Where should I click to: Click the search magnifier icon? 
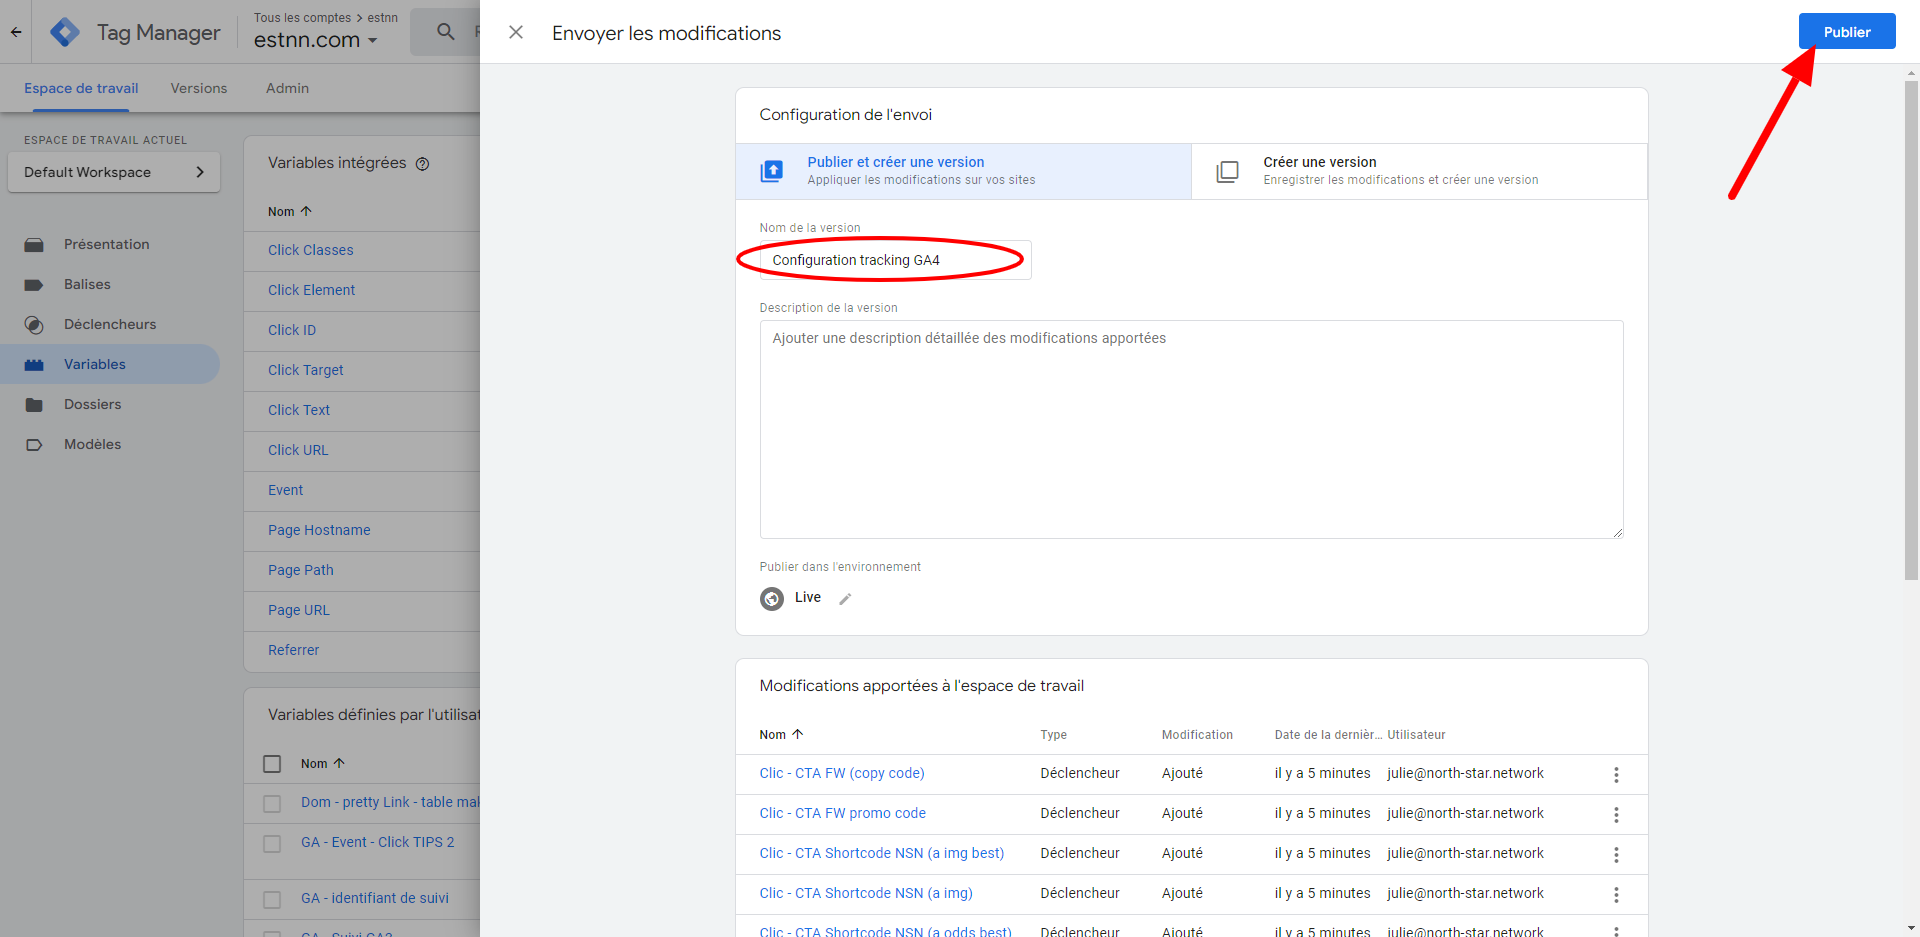[446, 32]
